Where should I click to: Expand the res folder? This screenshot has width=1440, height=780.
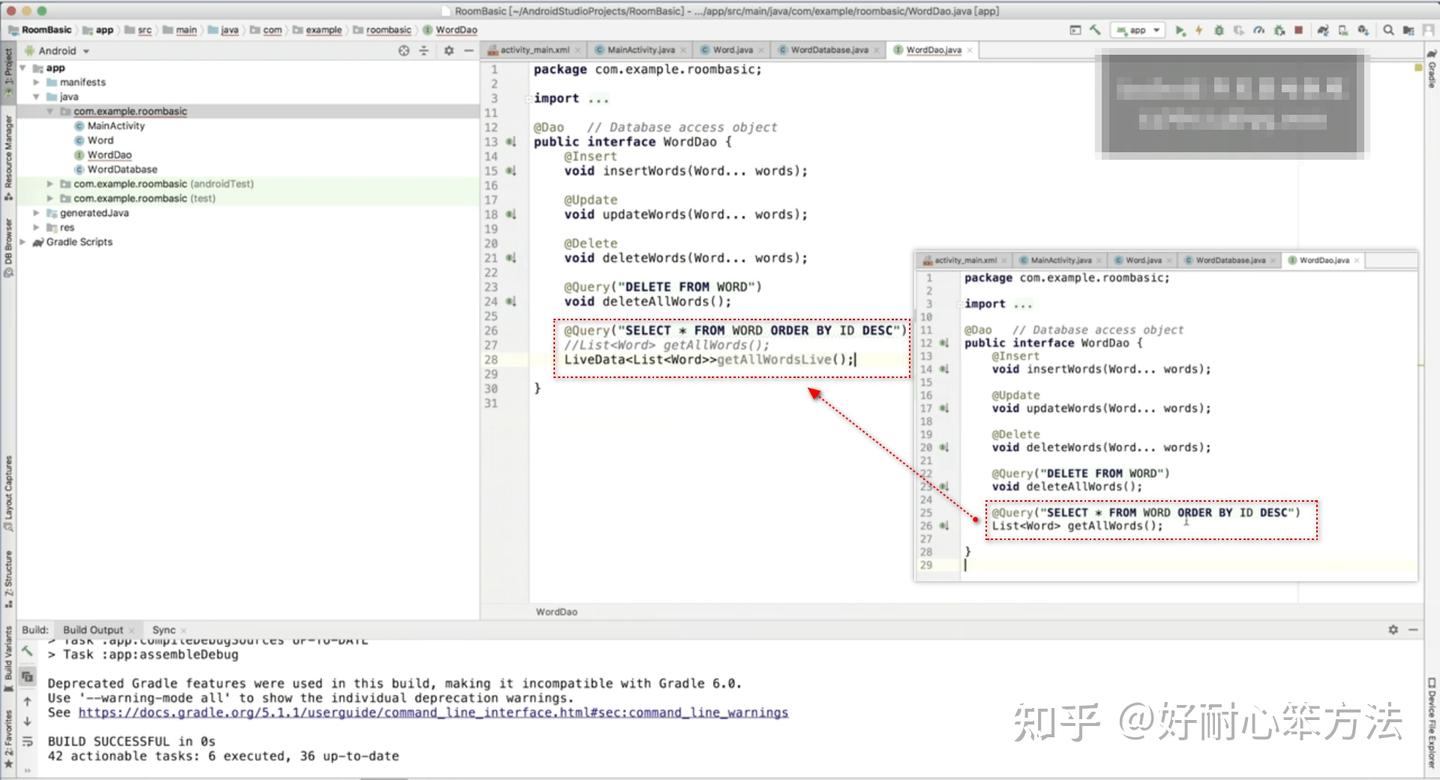click(x=37, y=227)
